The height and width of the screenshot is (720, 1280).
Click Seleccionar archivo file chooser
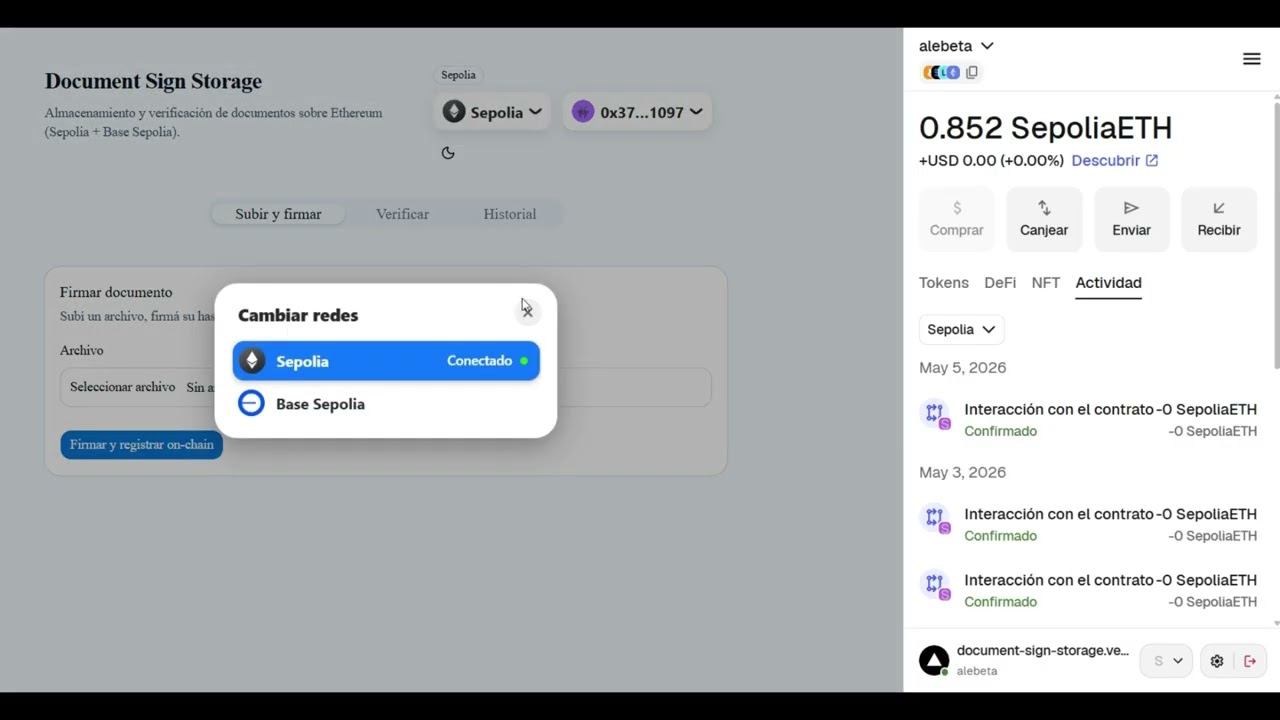pyautogui.click(x=122, y=387)
